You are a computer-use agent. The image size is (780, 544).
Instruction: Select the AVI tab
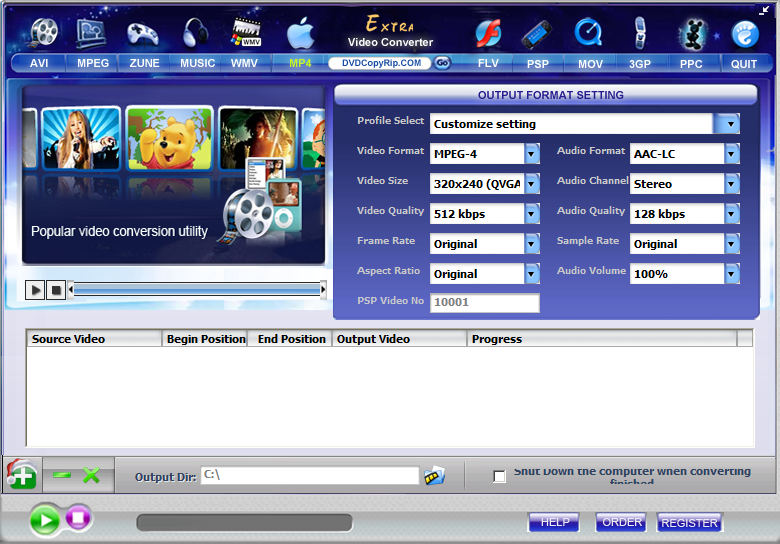pos(39,63)
